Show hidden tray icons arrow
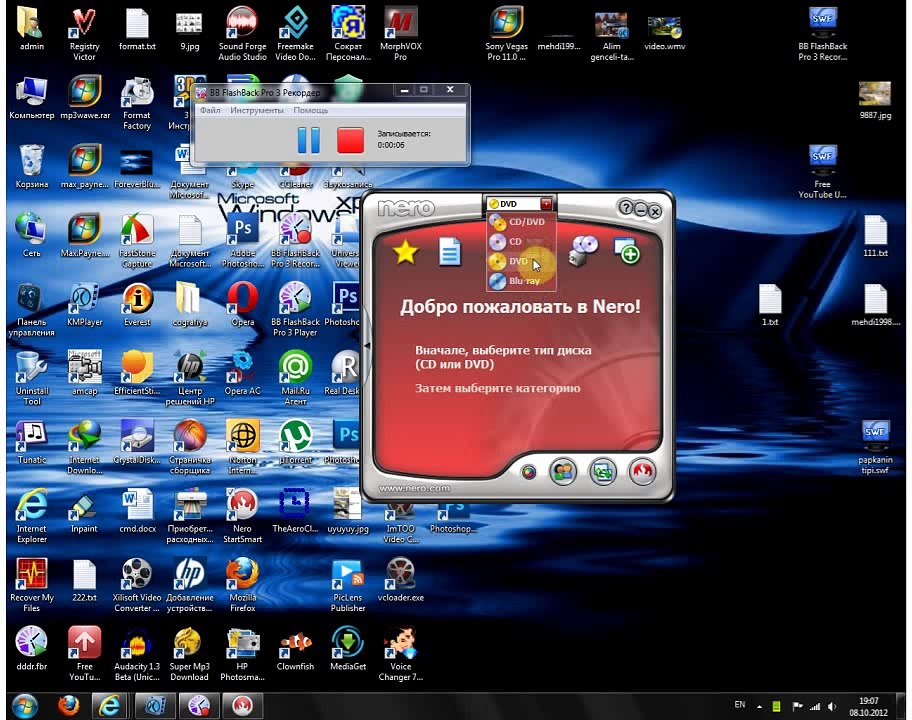 point(759,707)
